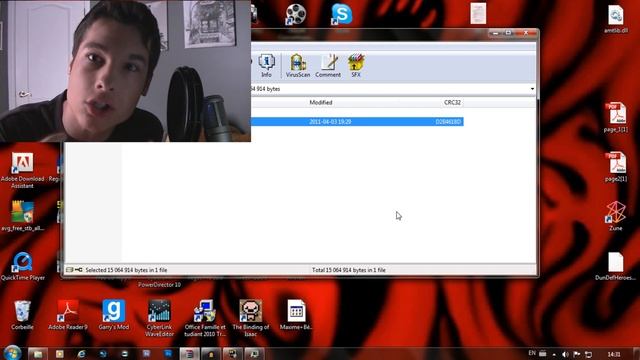Launch Internet Explorer from the taskbar

click(81, 354)
